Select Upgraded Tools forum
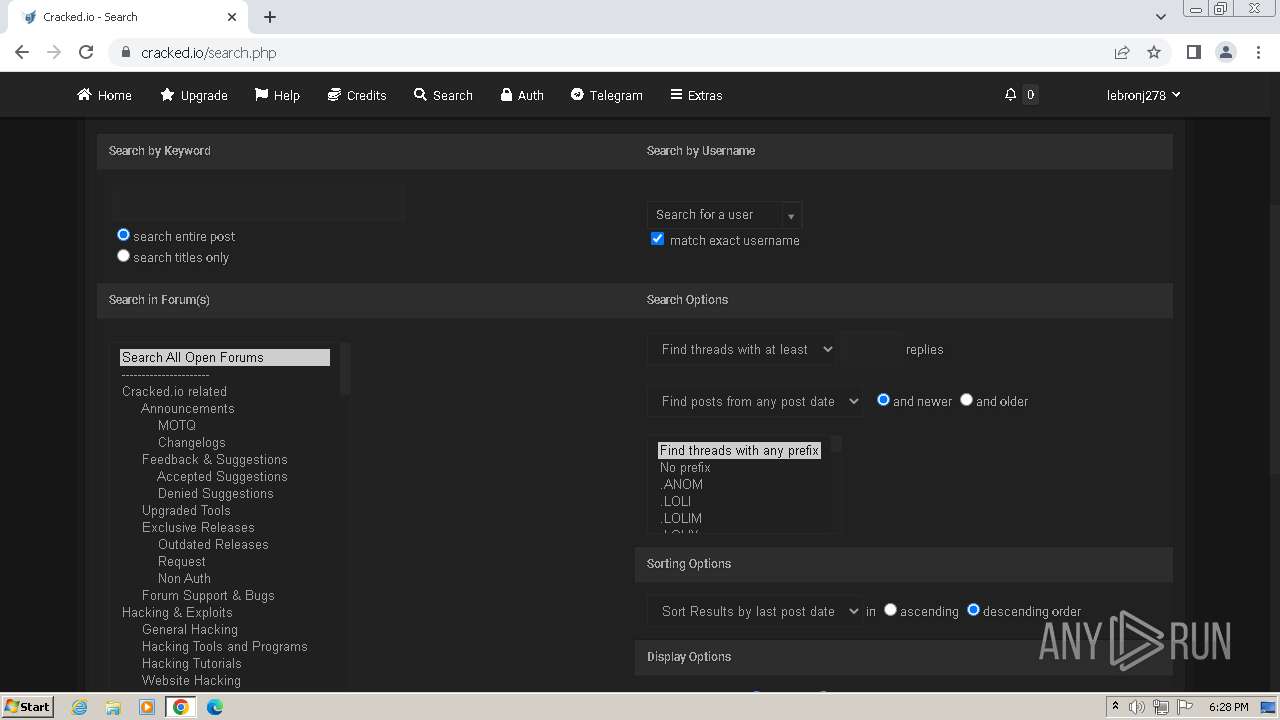 coord(186,510)
